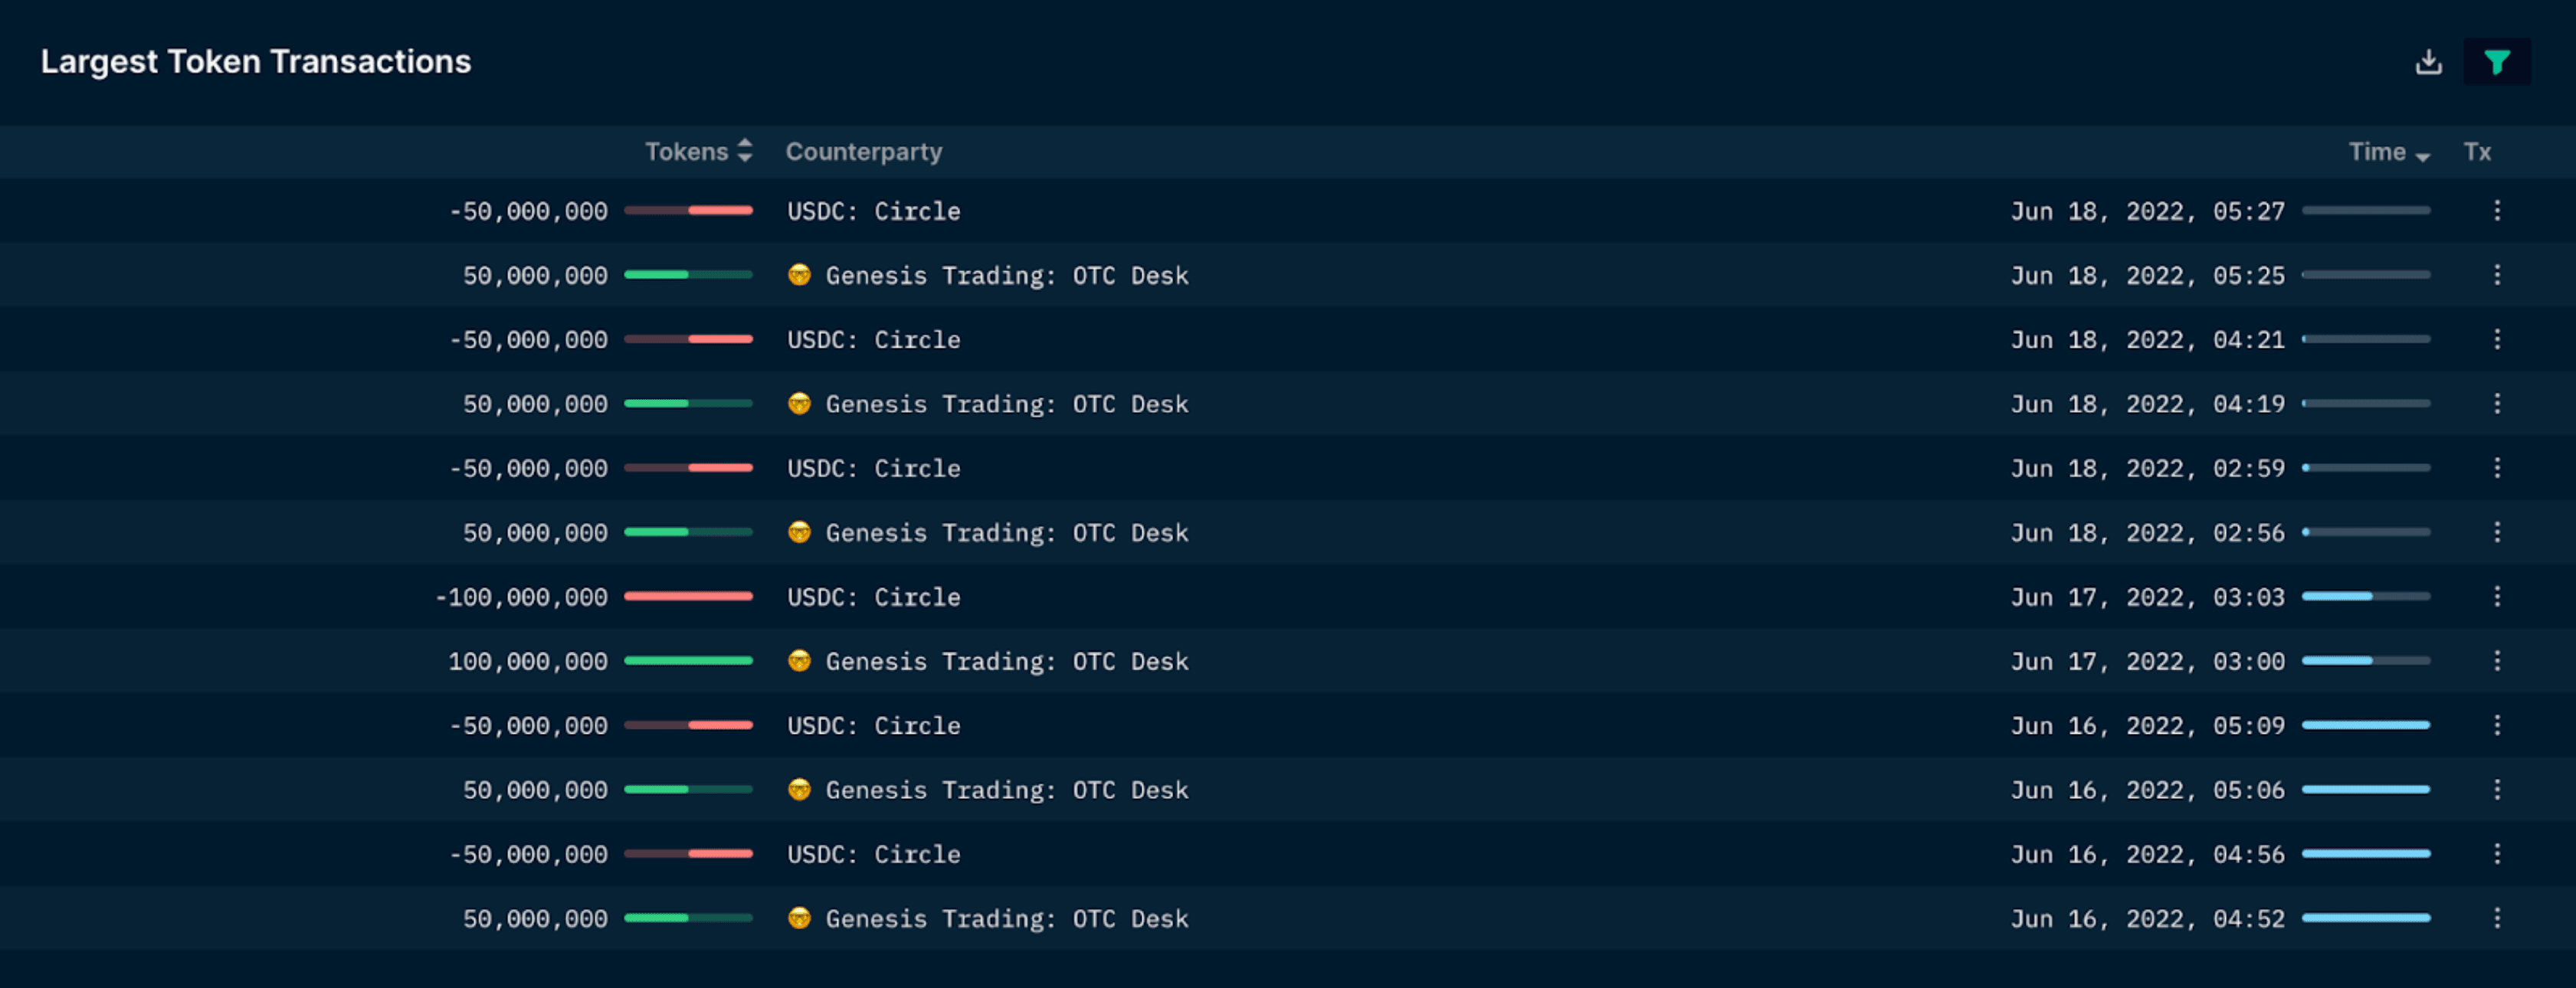This screenshot has width=2576, height=988.
Task: Open Tx menu for Jun 16 04:56 row
Action: click(2497, 853)
